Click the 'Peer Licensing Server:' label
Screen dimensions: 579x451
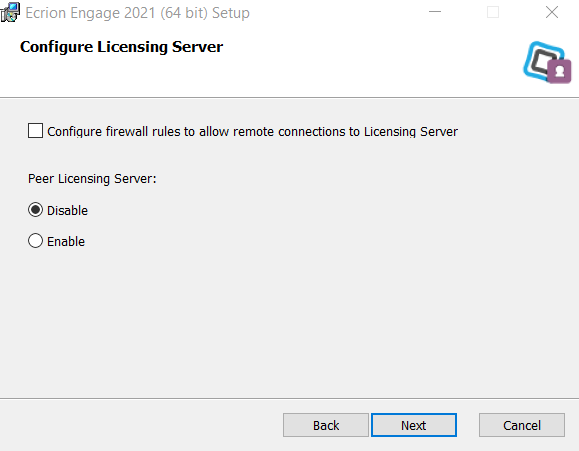pyautogui.click(x=92, y=179)
